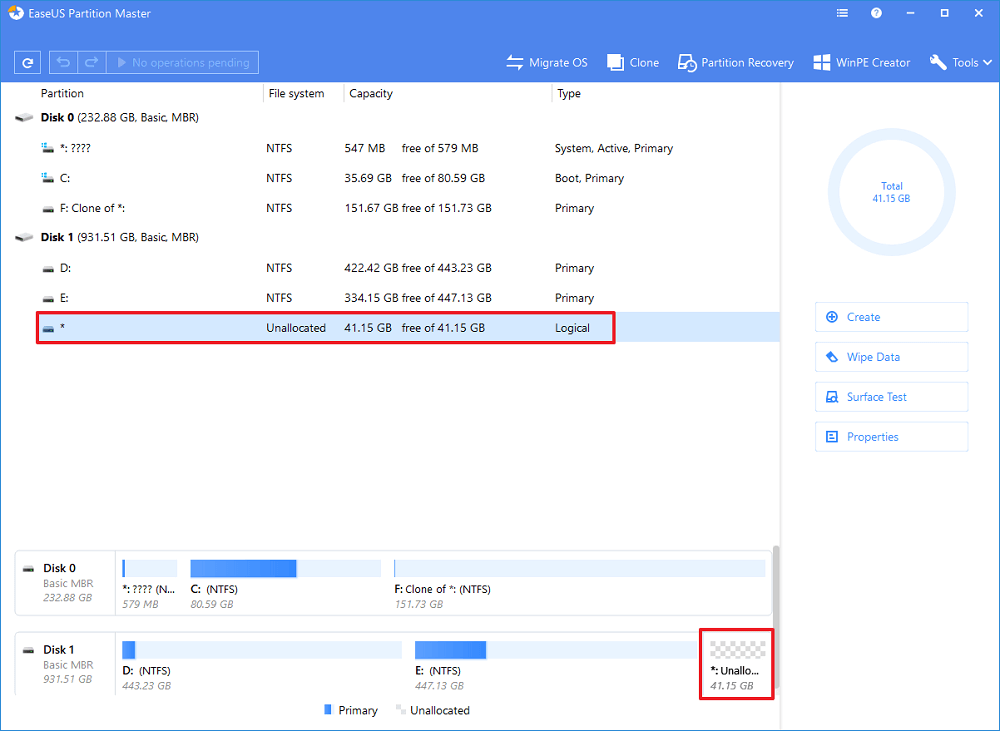Click the redo arrow icon

tap(91, 63)
